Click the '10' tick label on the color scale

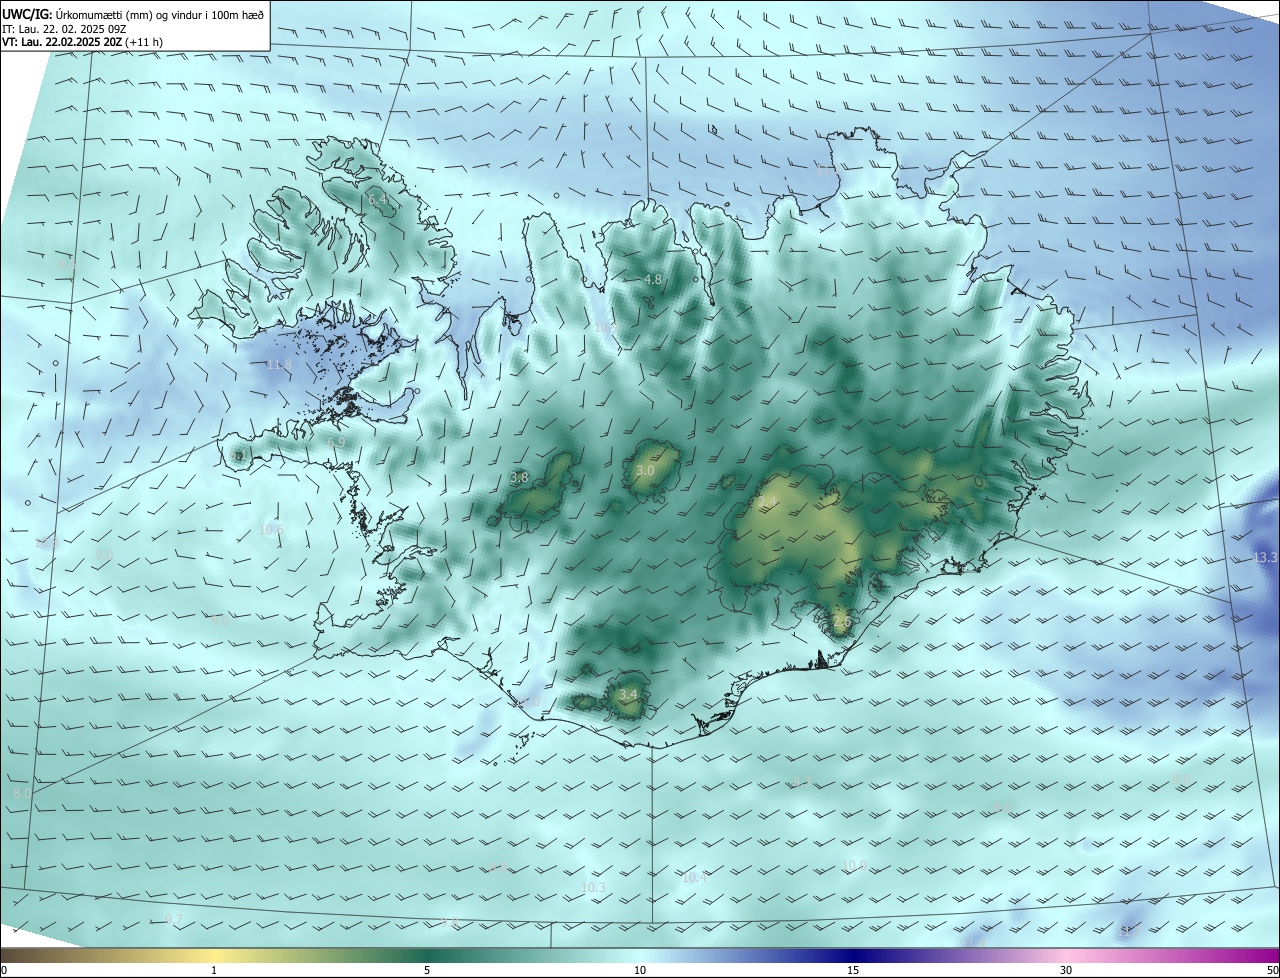pos(640,970)
